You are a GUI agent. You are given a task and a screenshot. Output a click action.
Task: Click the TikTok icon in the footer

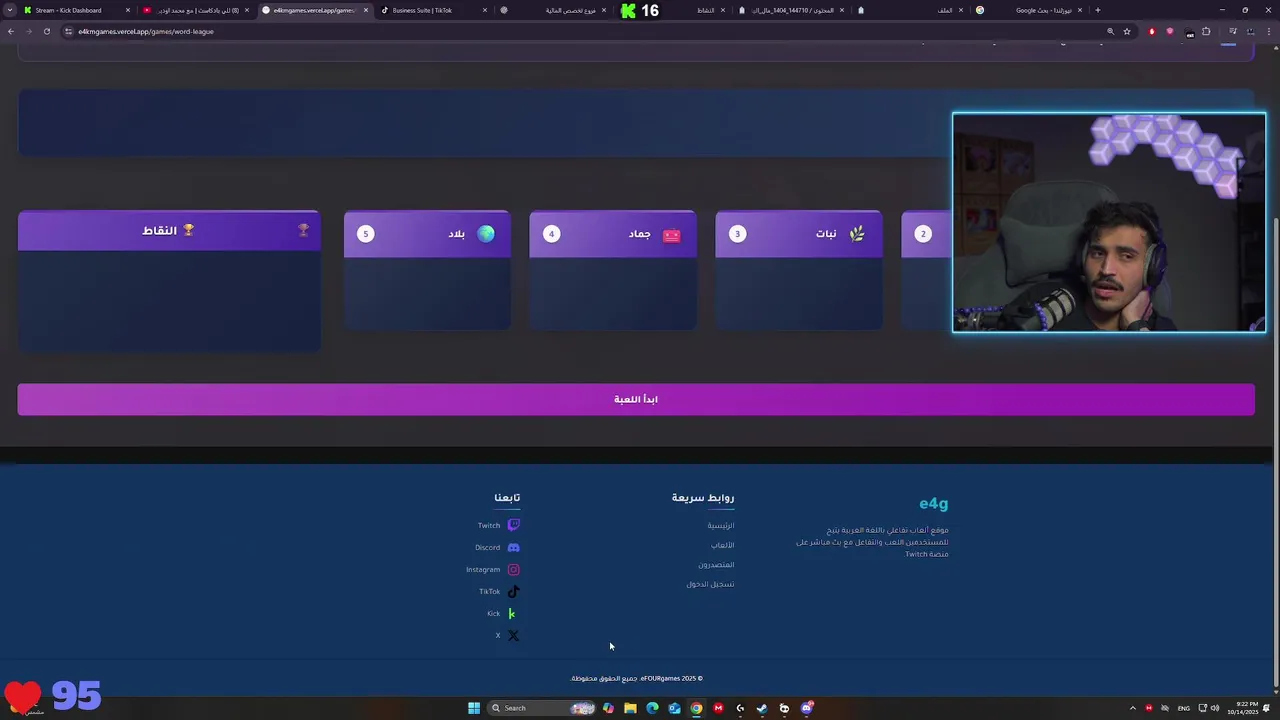point(513,591)
